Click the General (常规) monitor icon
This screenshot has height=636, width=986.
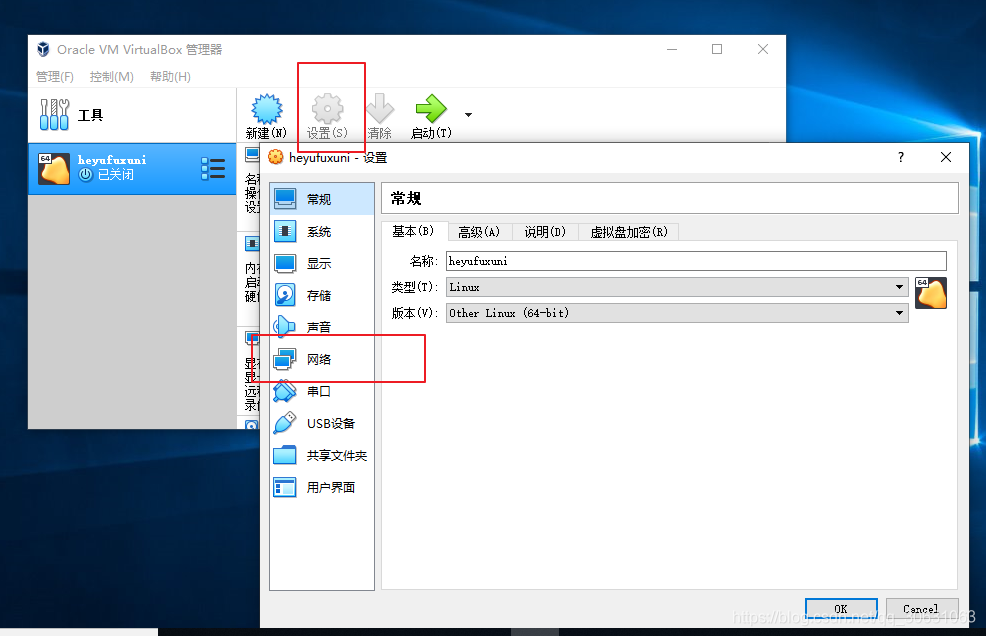(285, 199)
